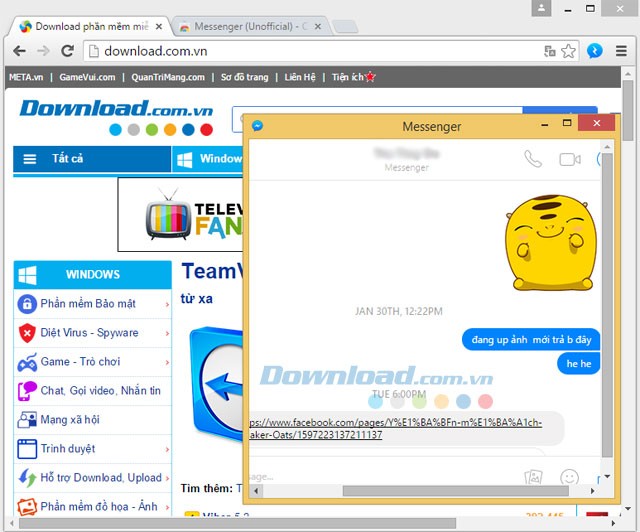This screenshot has width=640, height=532.
Task: Open the Tất cả category menu
Action: tap(92, 158)
